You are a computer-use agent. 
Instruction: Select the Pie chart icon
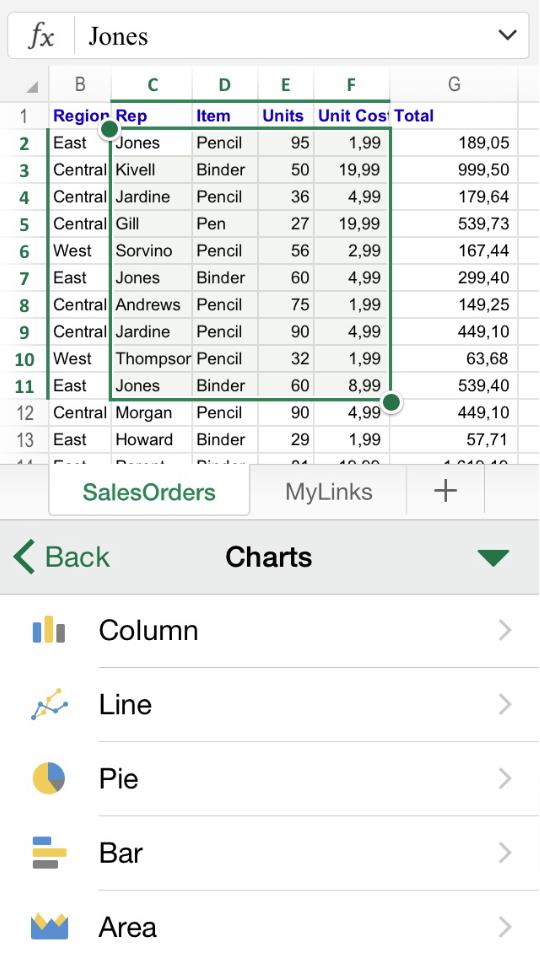point(49,778)
